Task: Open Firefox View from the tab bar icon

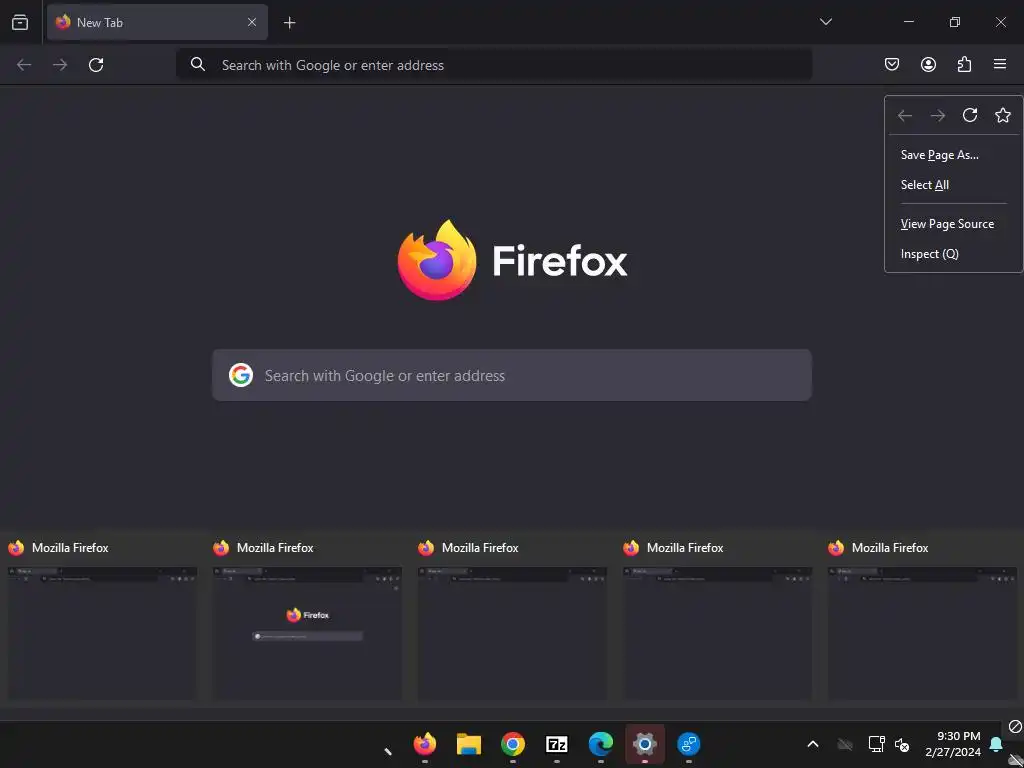Action: coord(20,22)
